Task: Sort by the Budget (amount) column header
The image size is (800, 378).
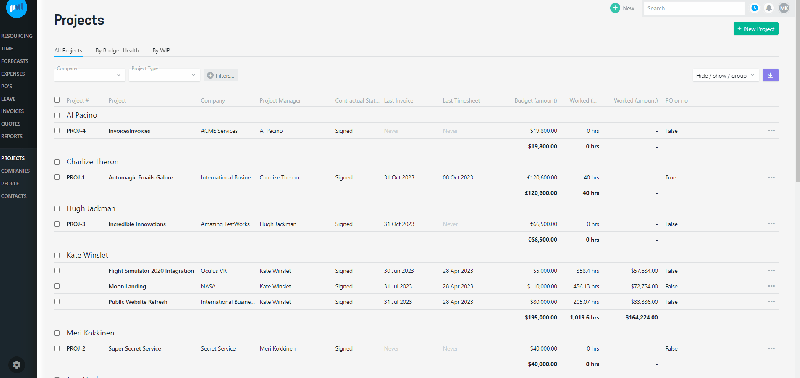Action: click(536, 100)
